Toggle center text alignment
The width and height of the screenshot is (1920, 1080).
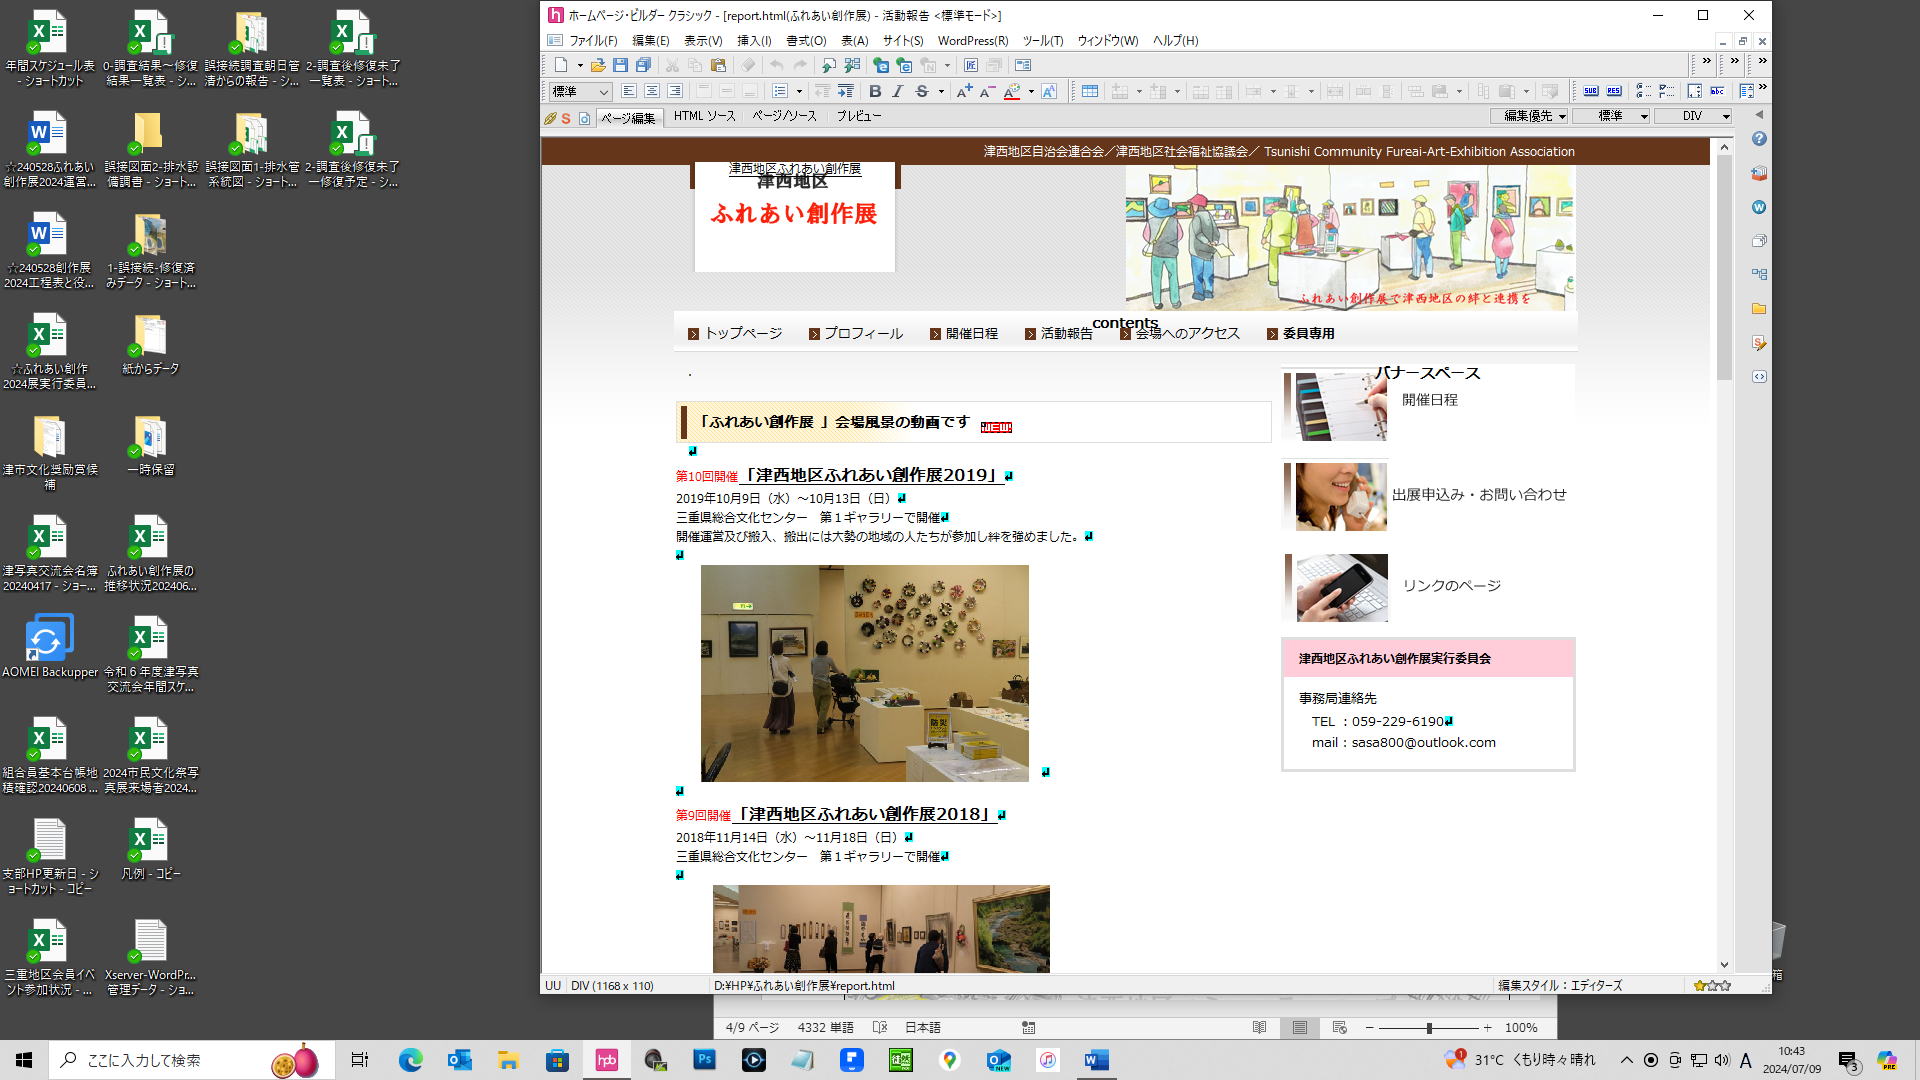click(652, 91)
